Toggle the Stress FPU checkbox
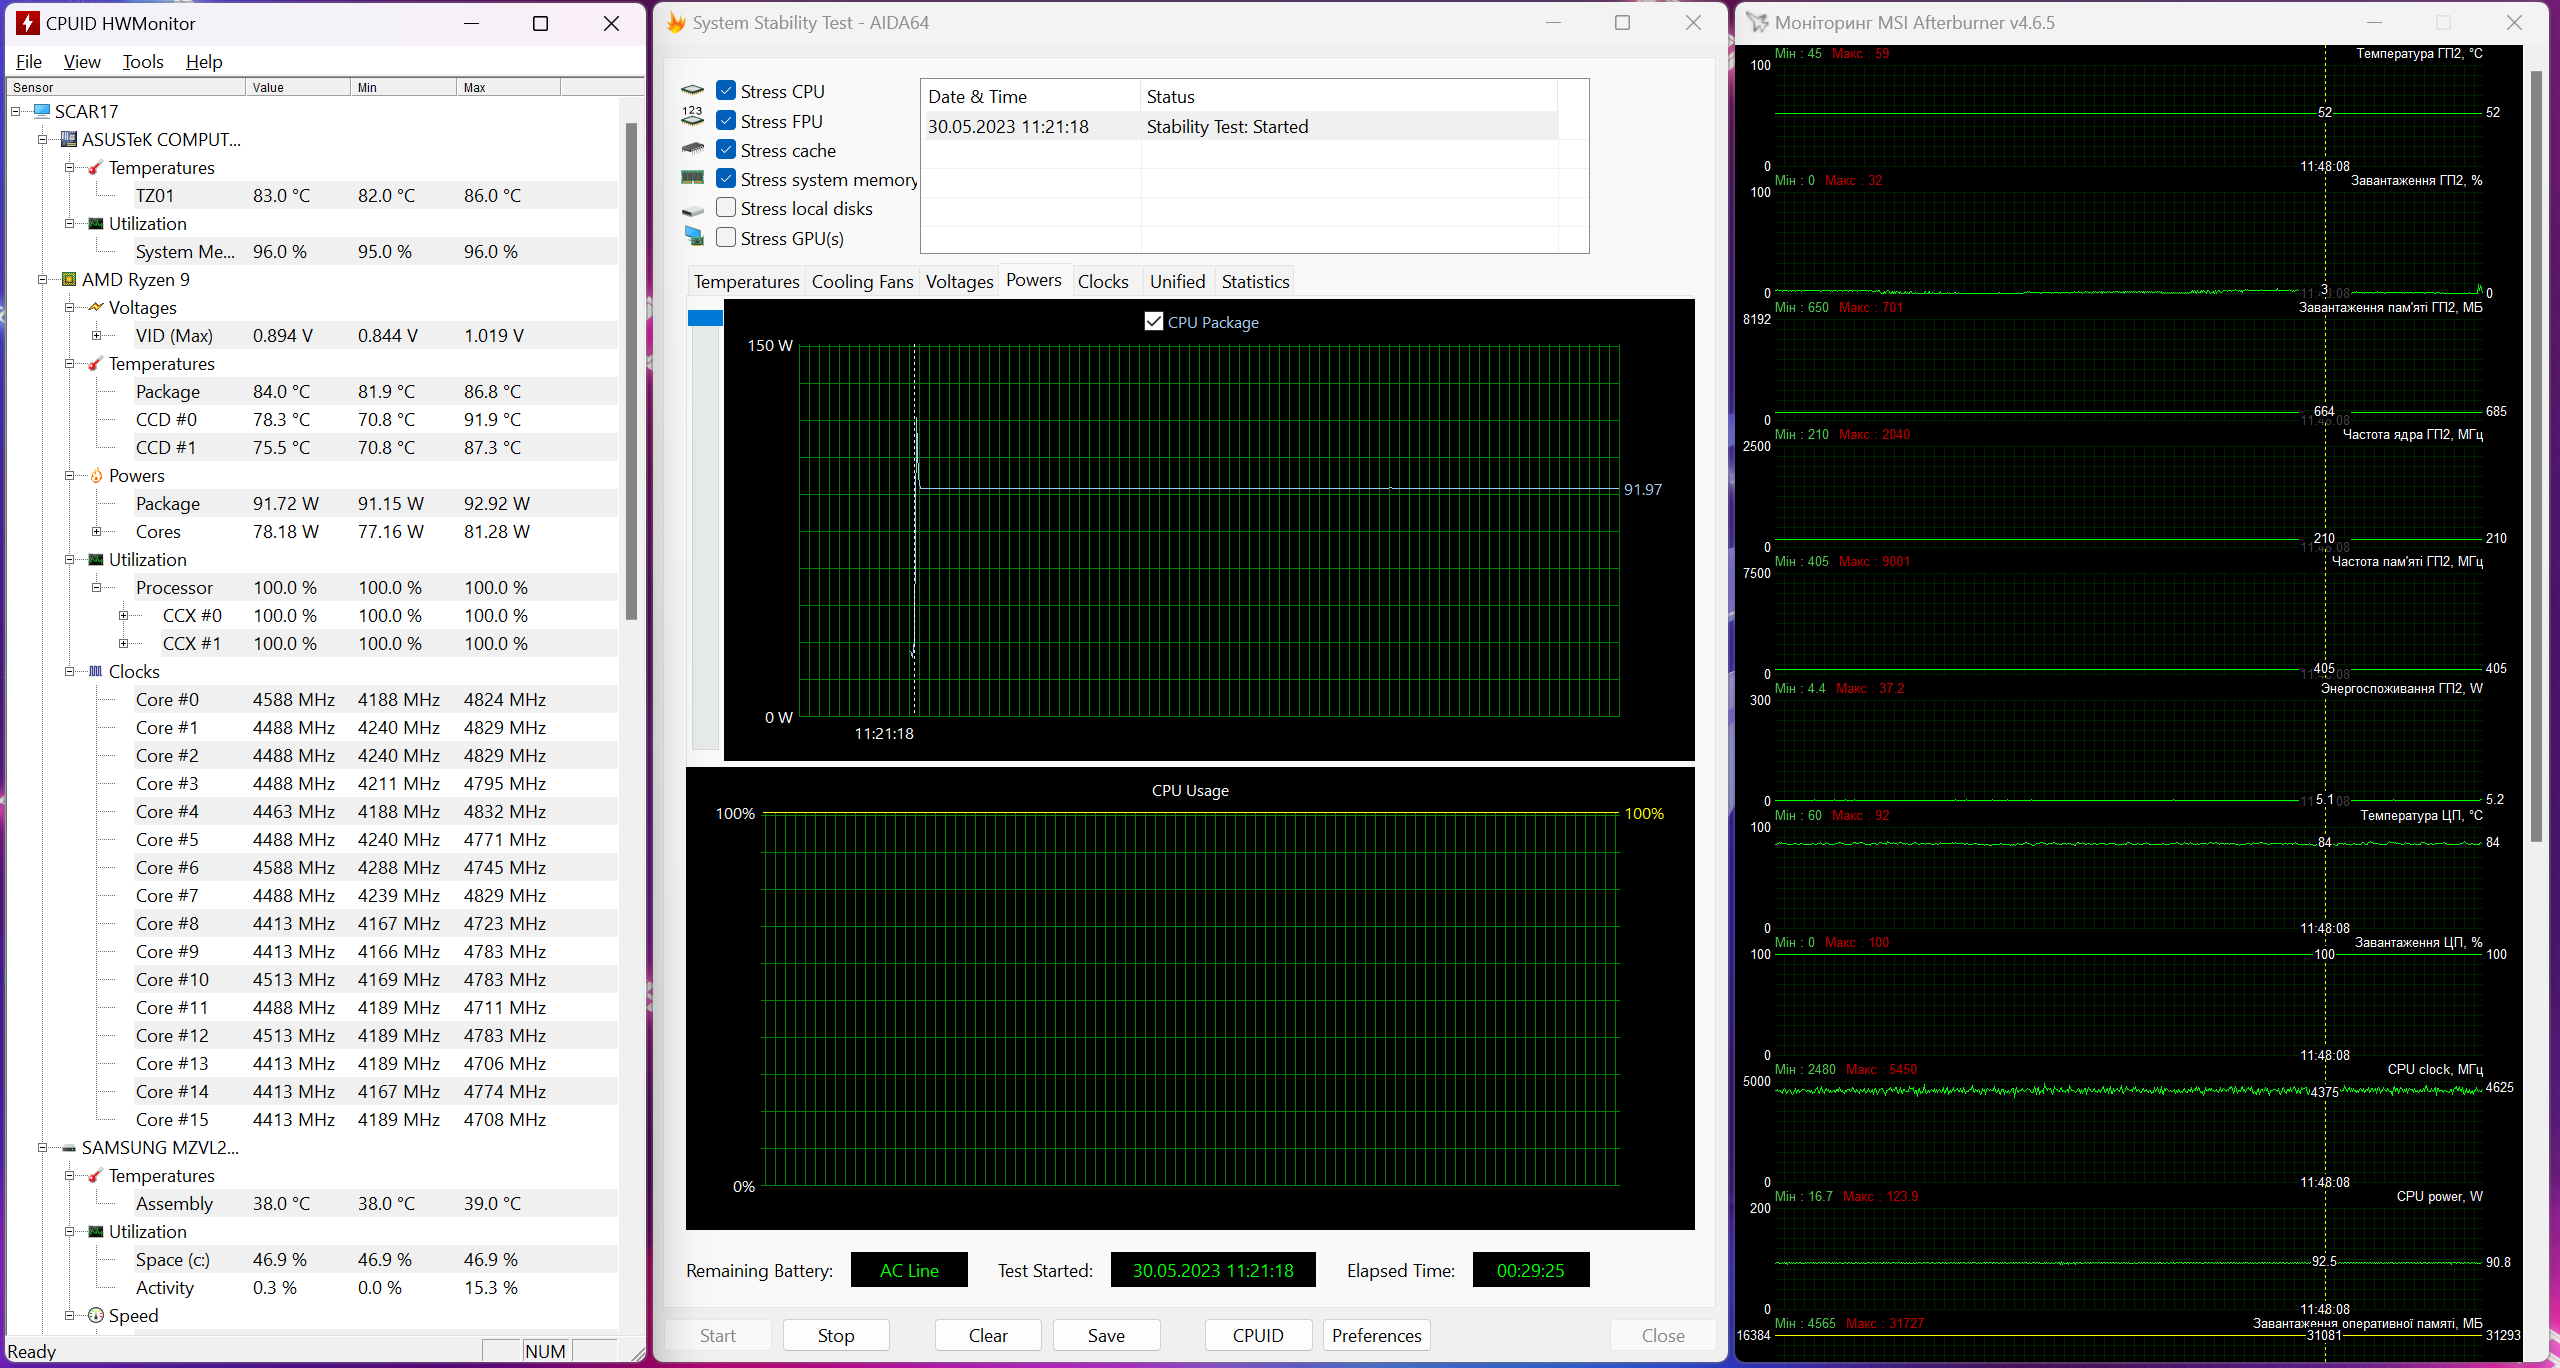The height and width of the screenshot is (1368, 2560). pos(726,120)
